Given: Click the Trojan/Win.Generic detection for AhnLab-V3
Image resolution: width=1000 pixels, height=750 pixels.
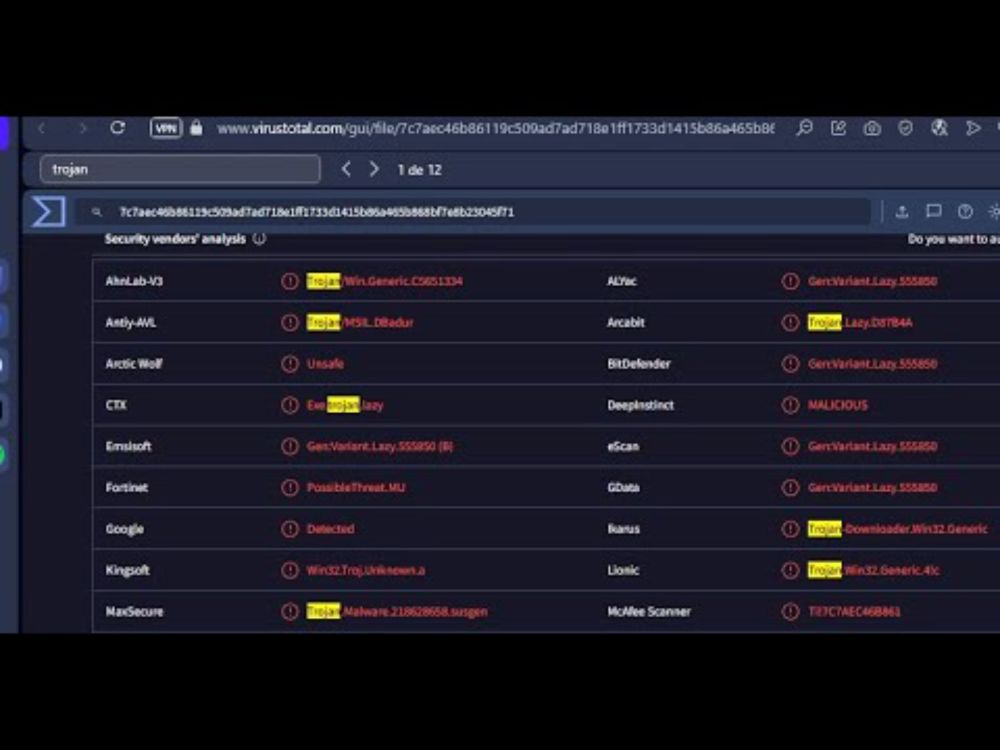Looking at the screenshot, I should pyautogui.click(x=385, y=281).
